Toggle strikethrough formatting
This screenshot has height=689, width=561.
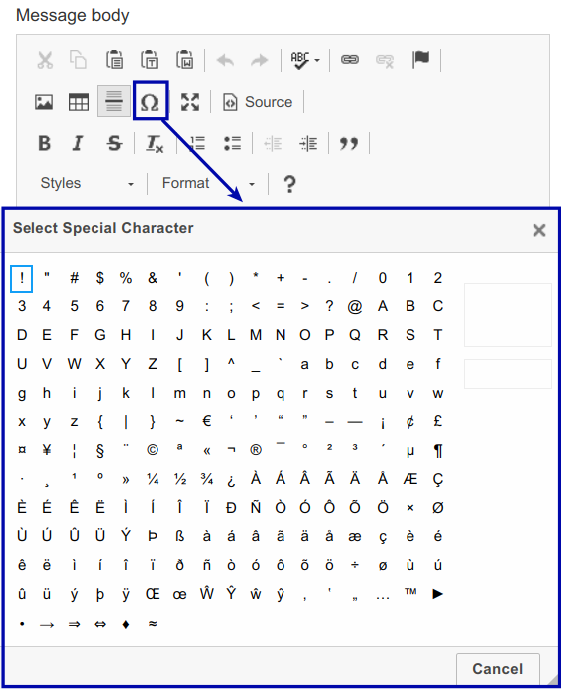tap(114, 143)
